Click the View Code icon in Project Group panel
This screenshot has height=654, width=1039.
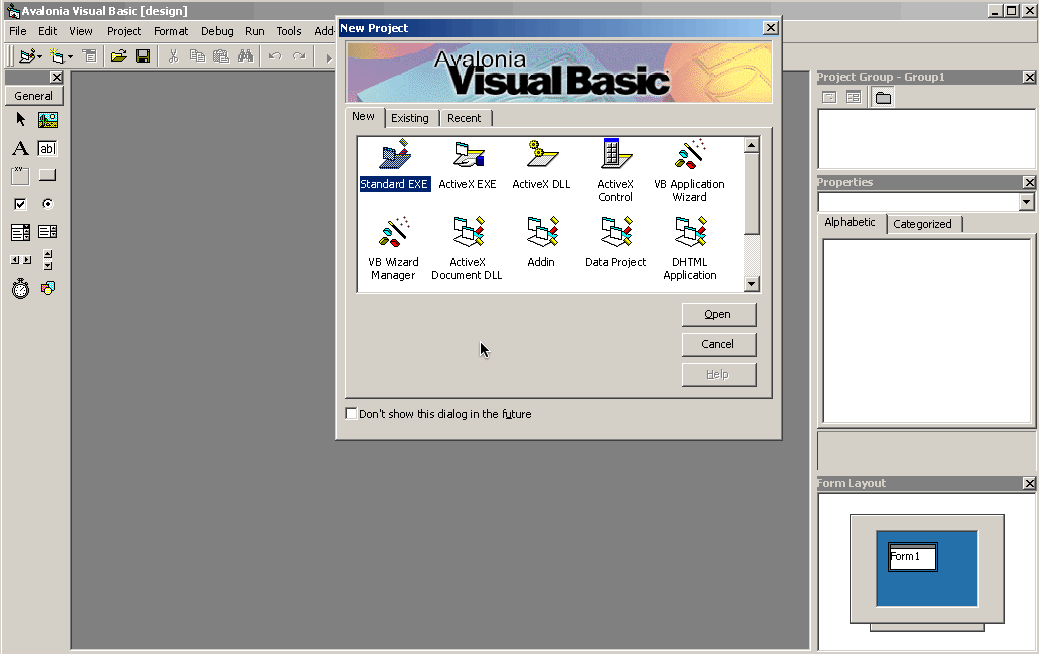[829, 96]
